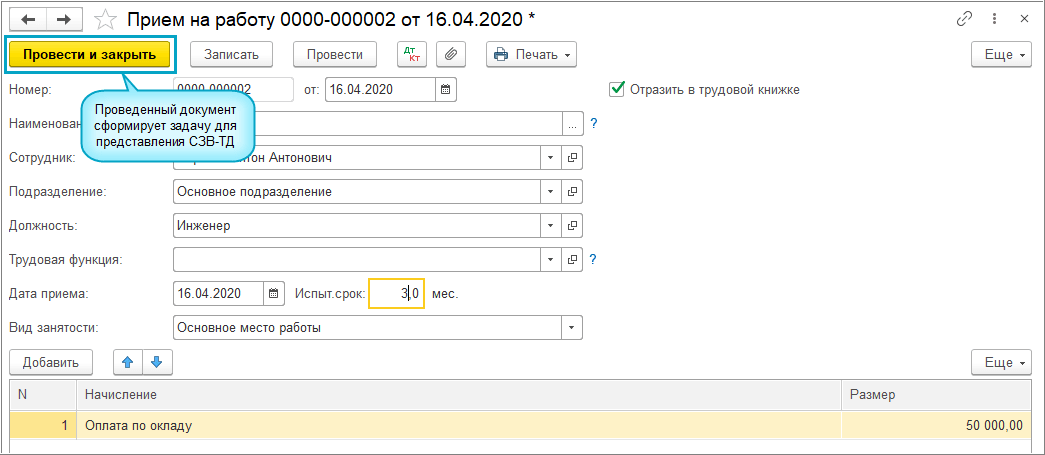
Task: Click the Записать button
Action: (x=231, y=54)
